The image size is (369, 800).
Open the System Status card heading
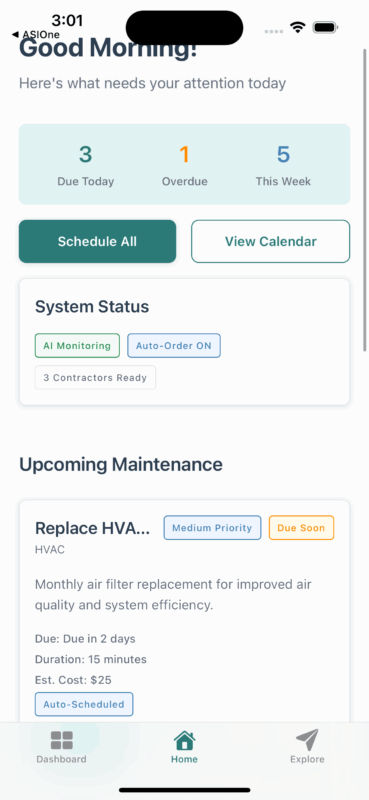pos(92,307)
